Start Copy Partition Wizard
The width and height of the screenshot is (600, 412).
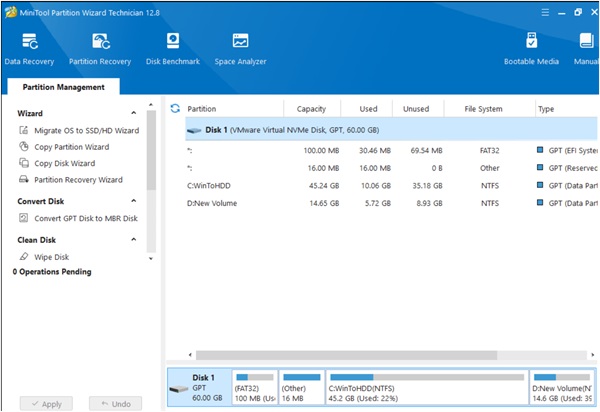click(x=72, y=147)
